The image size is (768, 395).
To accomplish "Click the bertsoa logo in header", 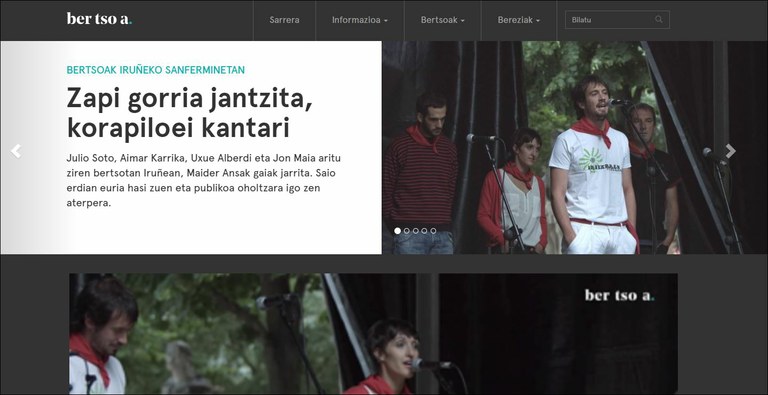I will tap(99, 19).
